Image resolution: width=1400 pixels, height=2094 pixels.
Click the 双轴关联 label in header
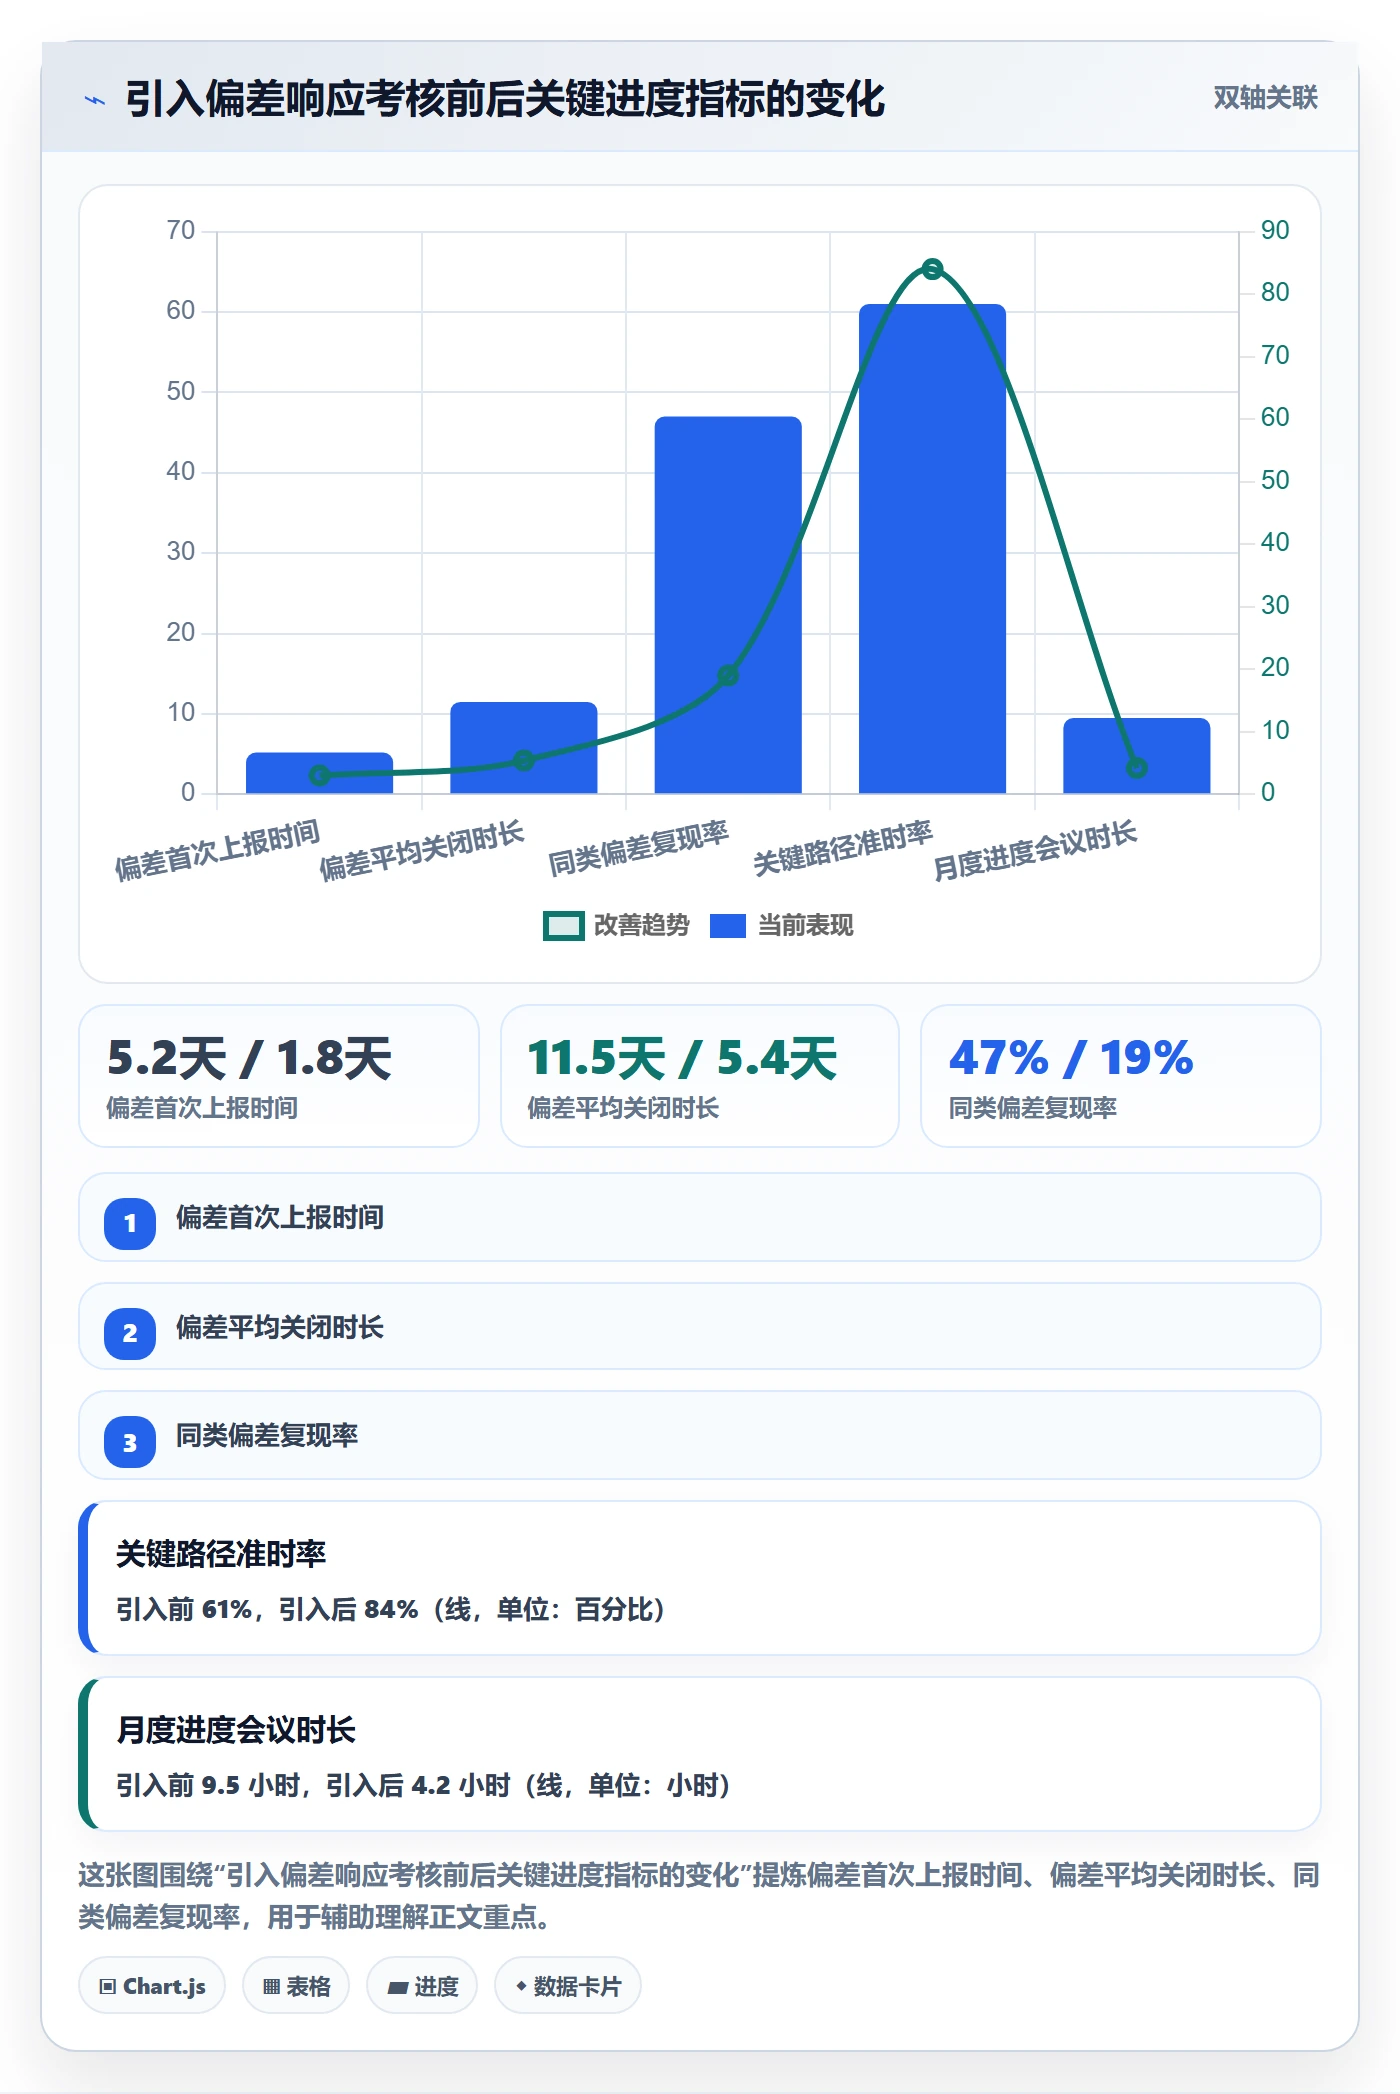coord(1265,98)
